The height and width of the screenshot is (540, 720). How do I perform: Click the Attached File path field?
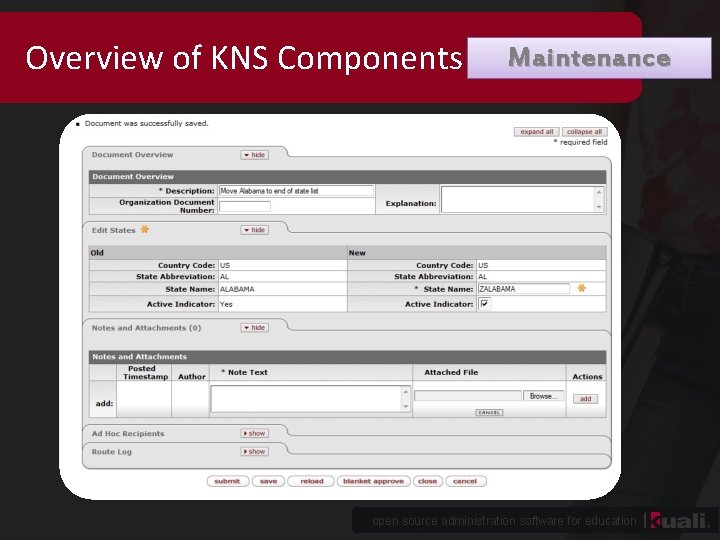[468, 396]
